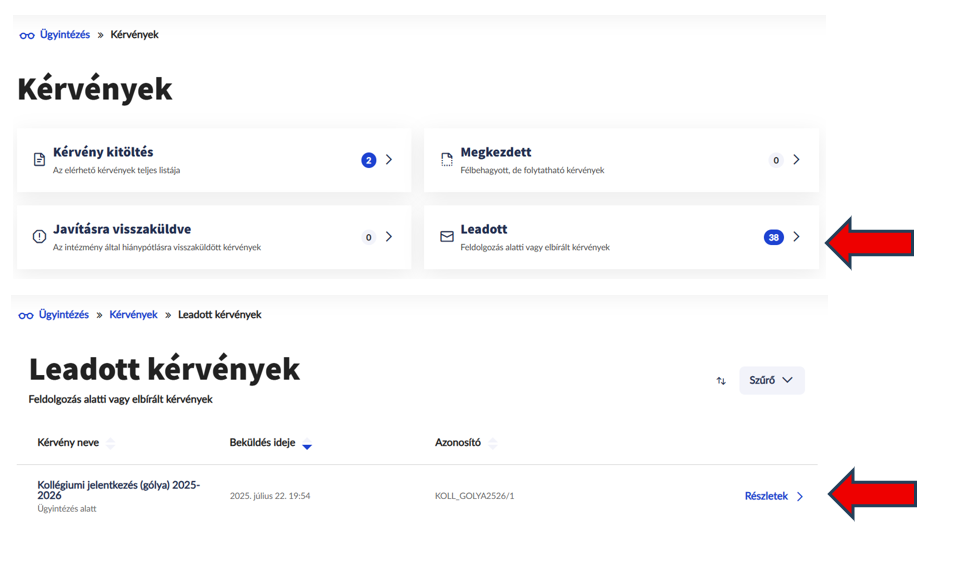Click the sort arrows icon left of Szűrő
957x566 pixels.
[721, 381]
